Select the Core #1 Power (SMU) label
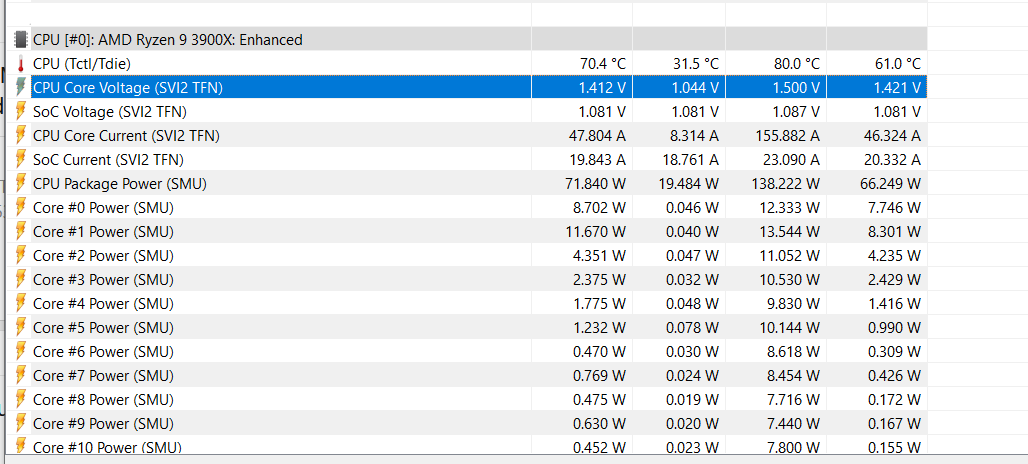The image size is (1028, 464). click(x=103, y=232)
